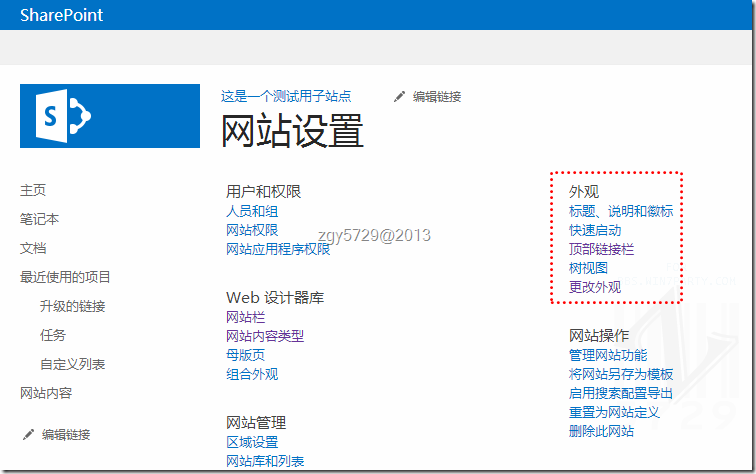Open 笔记本 in the left navigation
The image size is (756, 474).
click(x=40, y=219)
